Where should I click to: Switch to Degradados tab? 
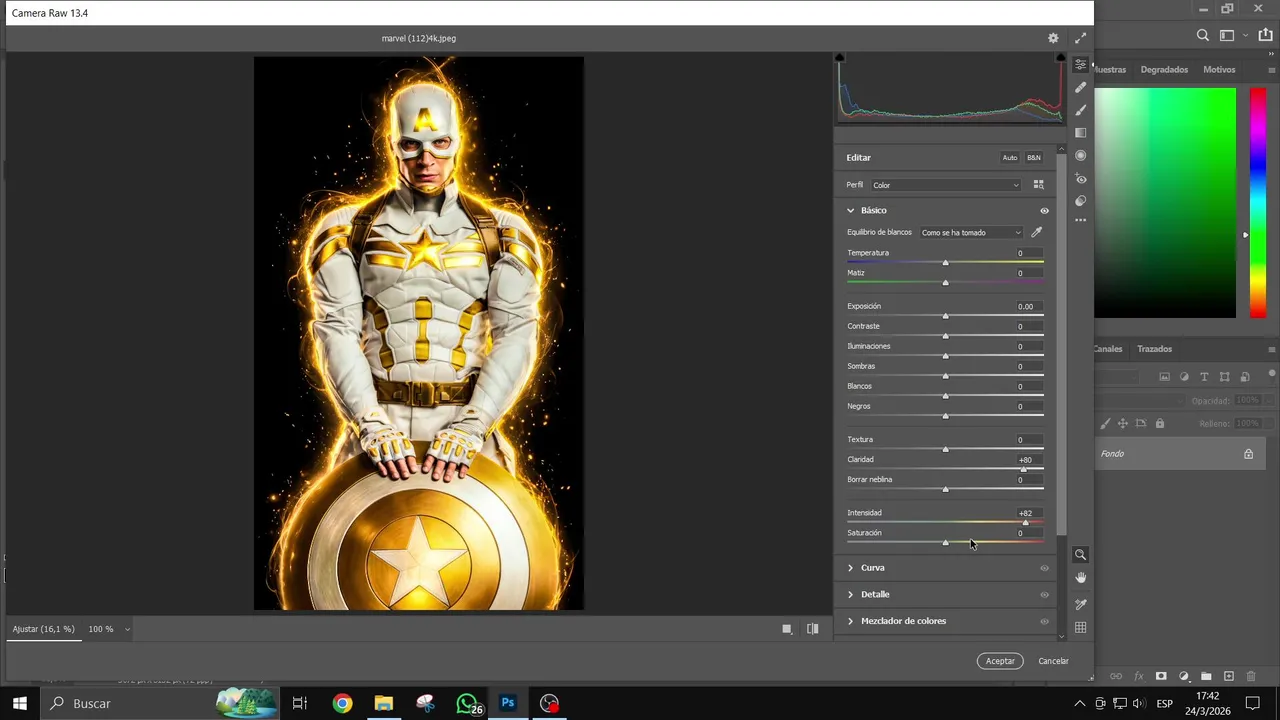pyautogui.click(x=1164, y=70)
